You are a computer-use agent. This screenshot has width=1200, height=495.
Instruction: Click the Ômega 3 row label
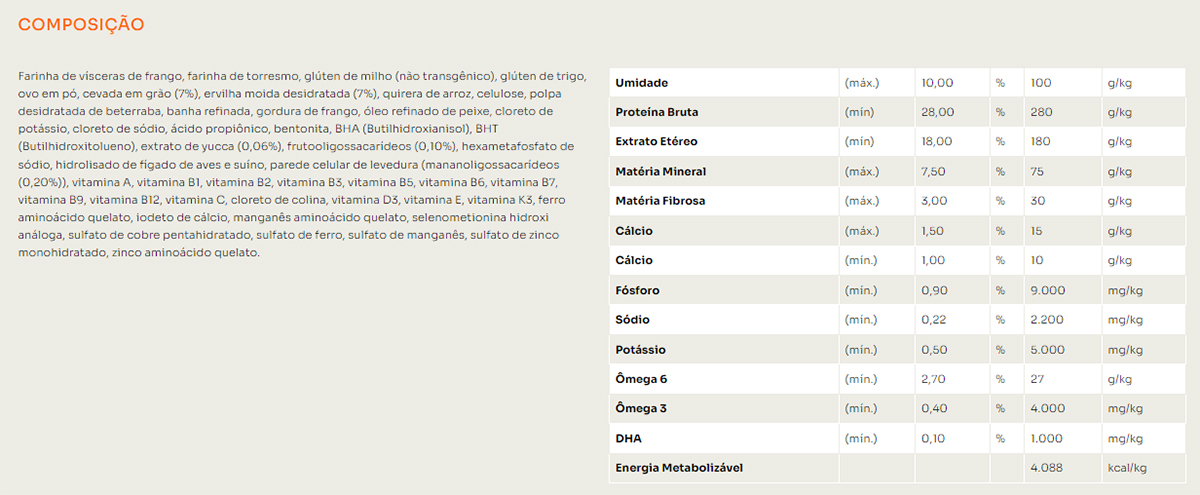pyautogui.click(x=641, y=409)
